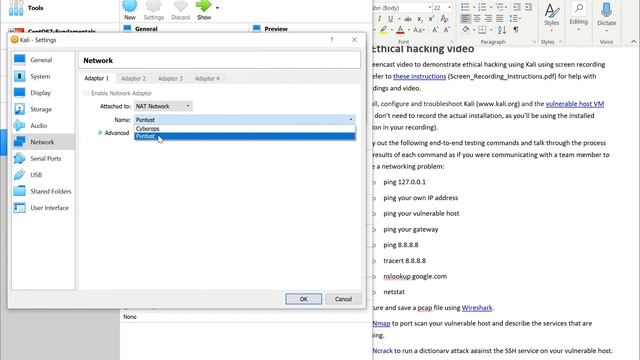Open the Tools icon in VirtualBox Manager
640x360 pixels.
(16, 8)
